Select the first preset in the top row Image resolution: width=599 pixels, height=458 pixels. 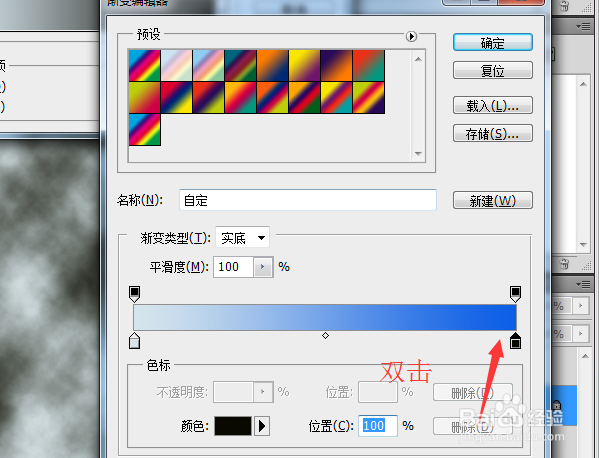[x=145, y=65]
